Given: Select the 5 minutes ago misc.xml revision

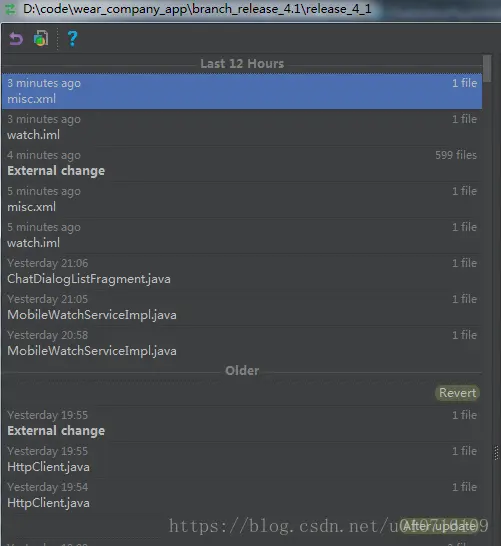Looking at the screenshot, I should pyautogui.click(x=242, y=199).
